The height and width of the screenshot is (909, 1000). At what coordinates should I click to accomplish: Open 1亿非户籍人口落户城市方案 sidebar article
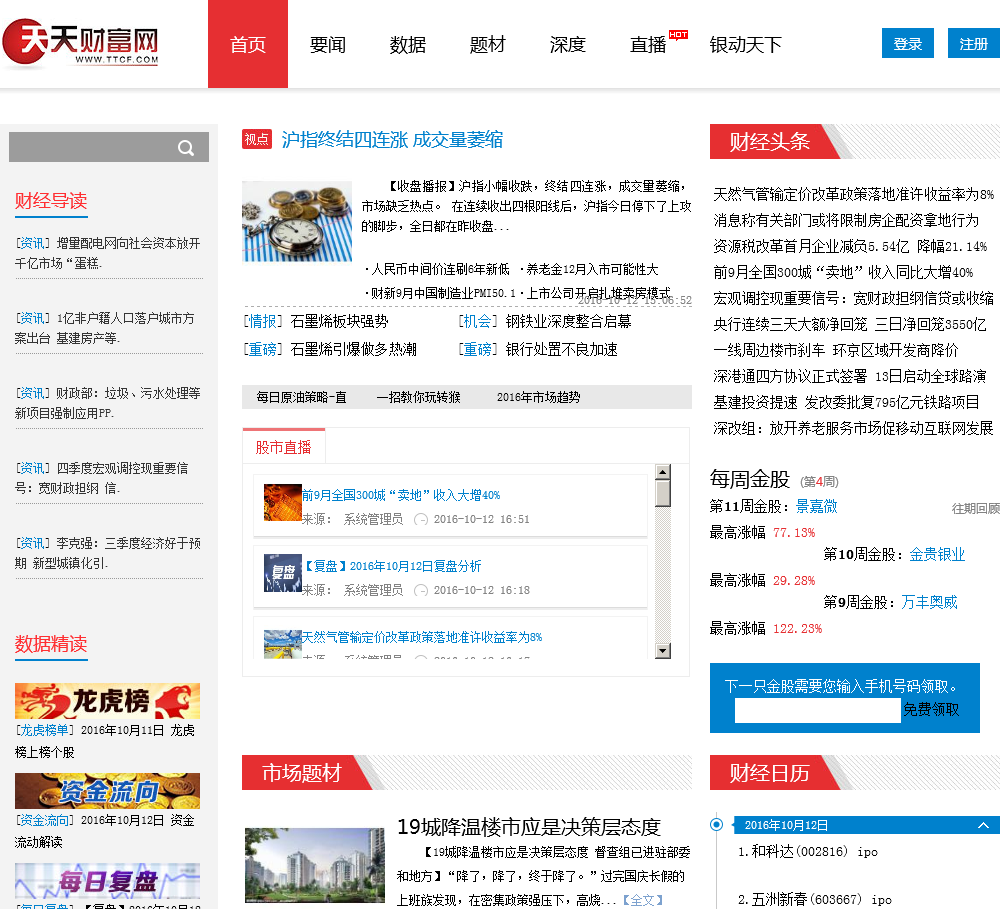[x=105, y=328]
